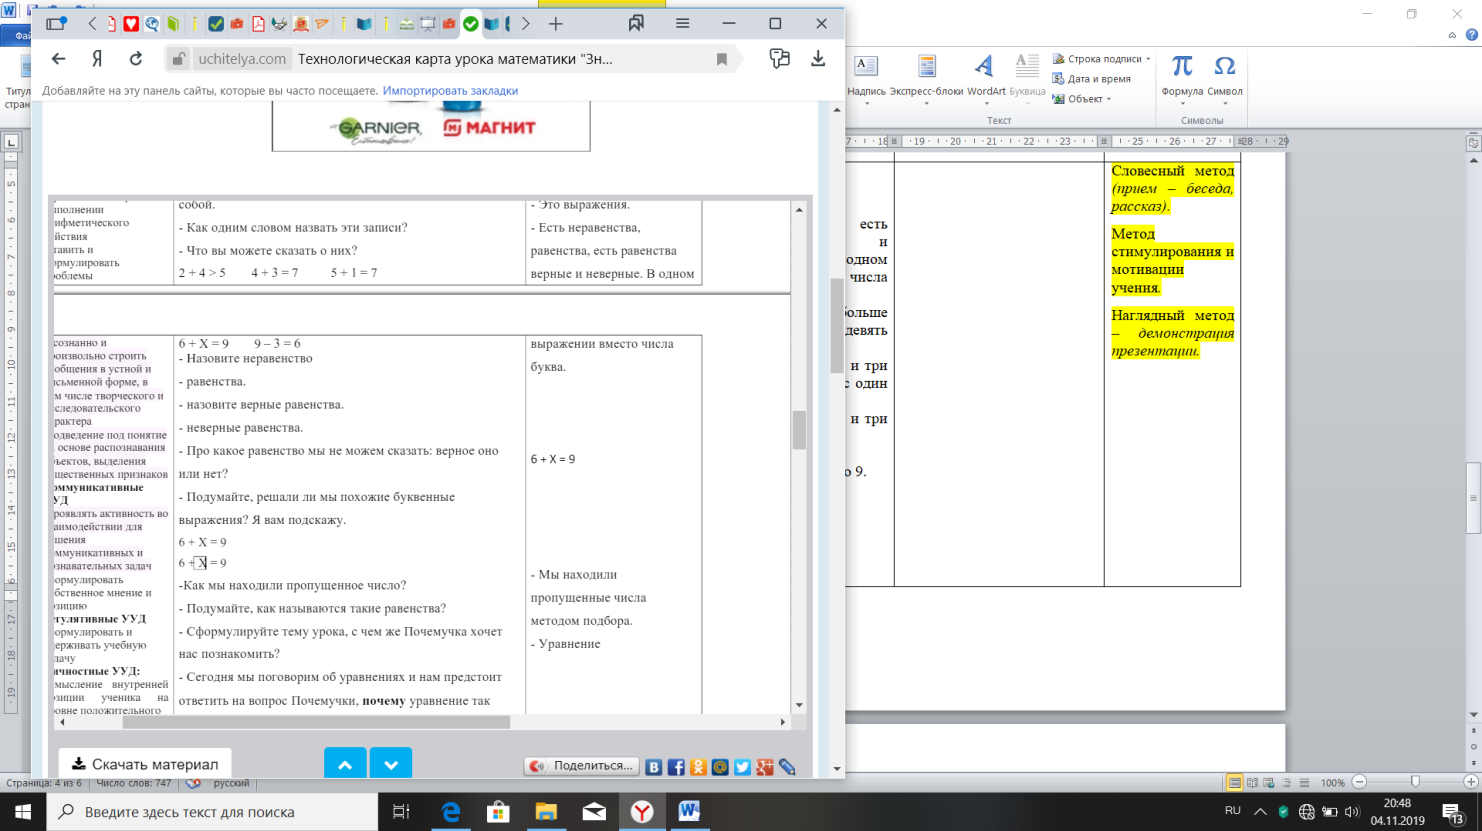Click the Поделиться share button
Viewport: 1482px width, 831px height.
(x=581, y=766)
